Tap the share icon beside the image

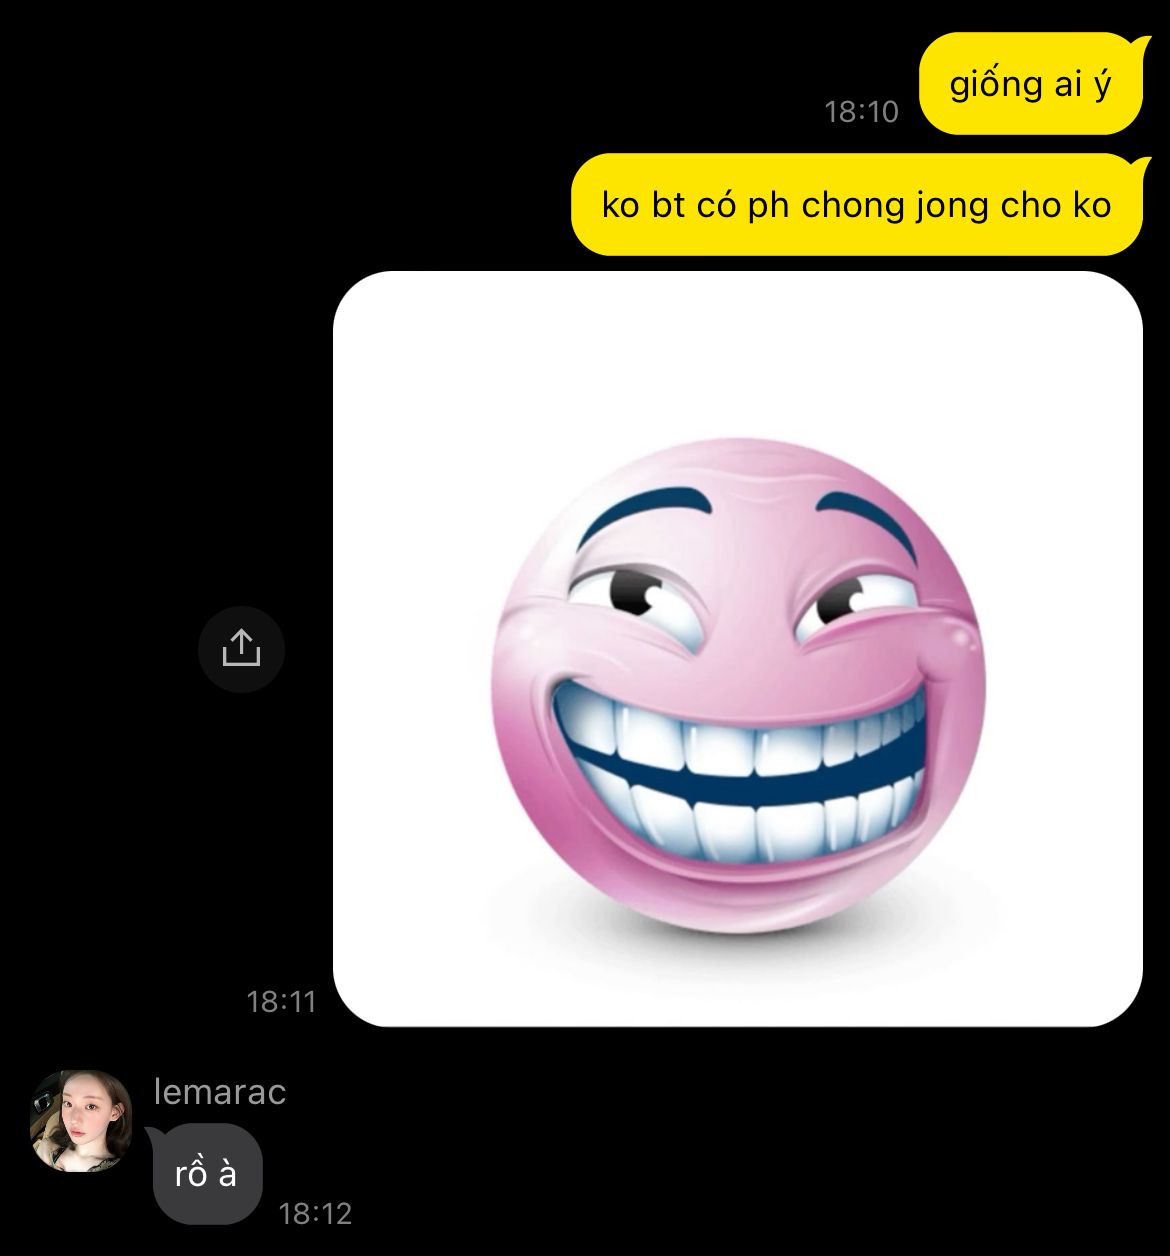click(241, 649)
